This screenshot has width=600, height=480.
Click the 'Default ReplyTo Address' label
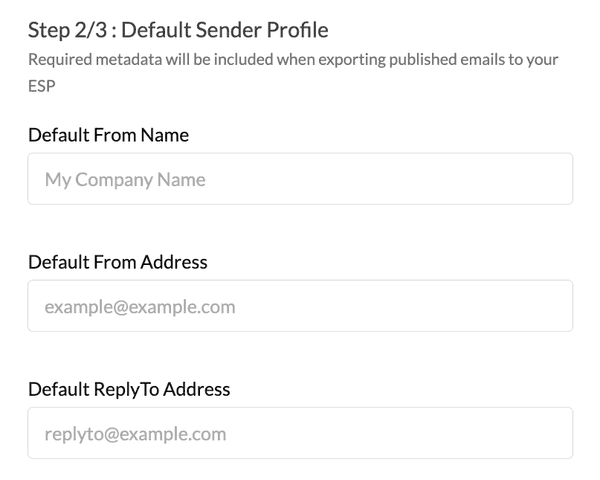click(x=129, y=389)
